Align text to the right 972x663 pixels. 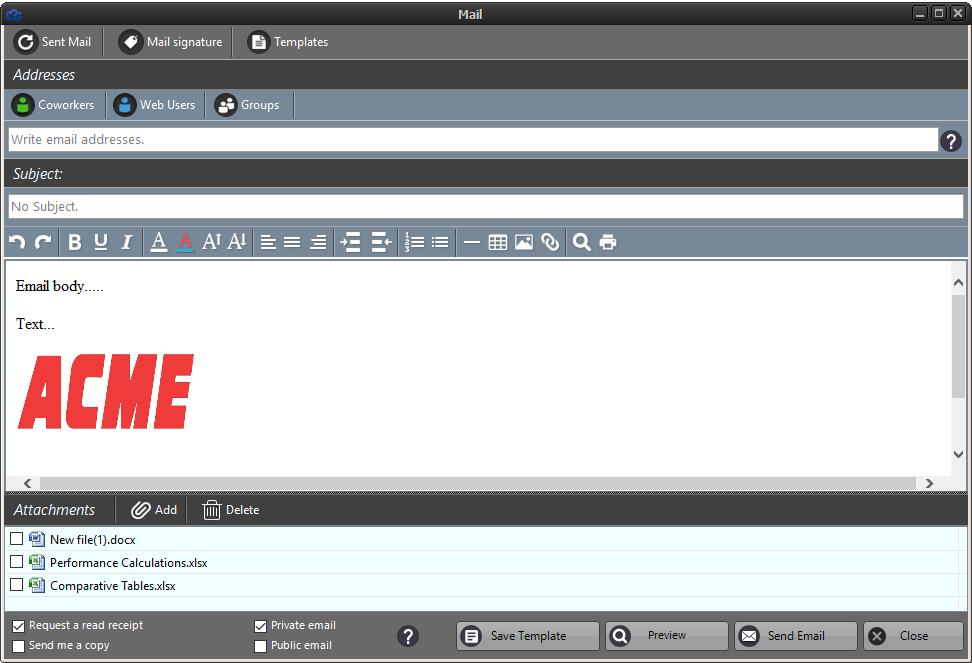(318, 242)
